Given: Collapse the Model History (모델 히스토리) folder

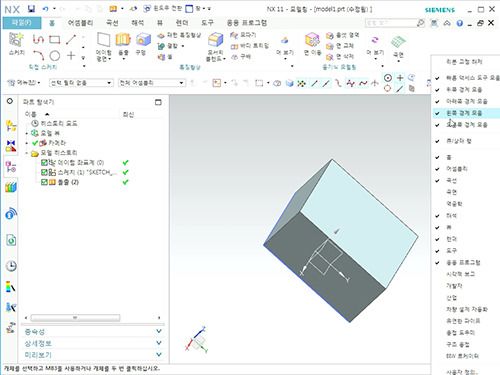Looking at the screenshot, I should (x=27, y=153).
